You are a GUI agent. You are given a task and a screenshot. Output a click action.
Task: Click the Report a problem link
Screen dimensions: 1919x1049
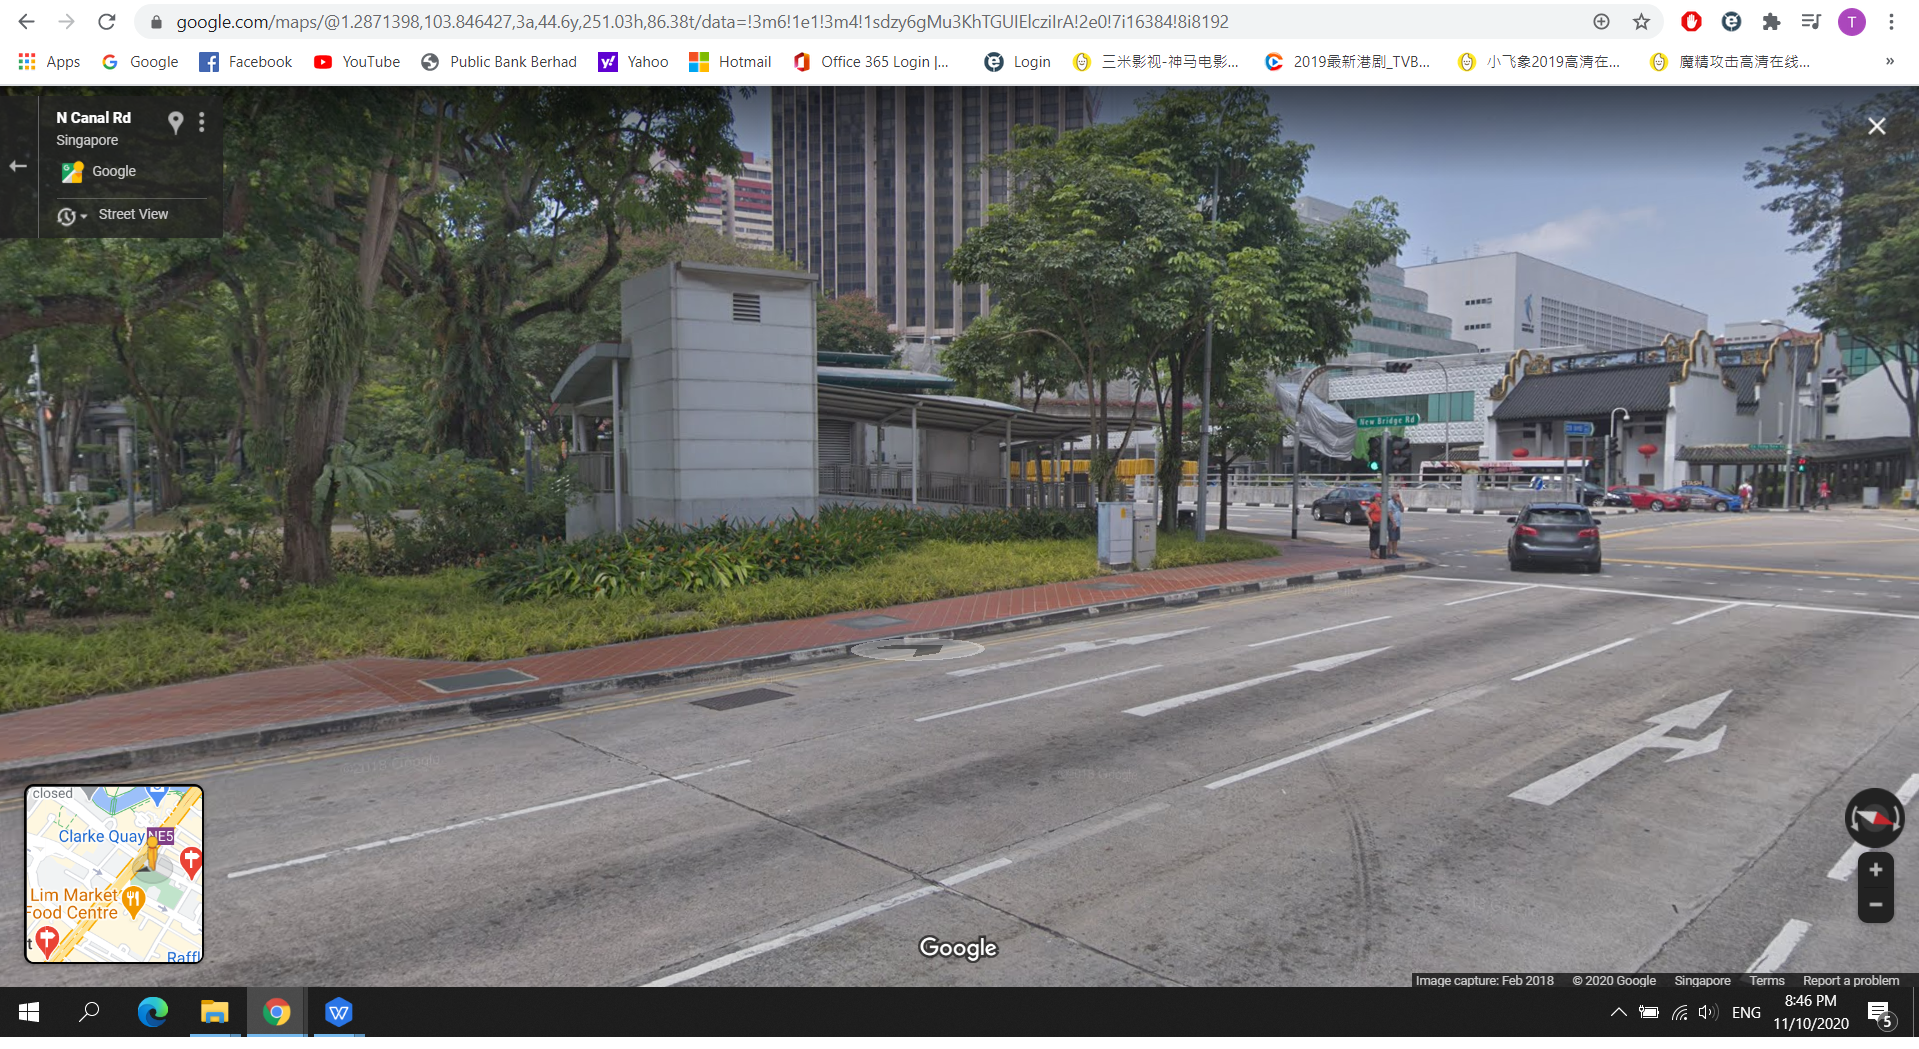[1850, 980]
